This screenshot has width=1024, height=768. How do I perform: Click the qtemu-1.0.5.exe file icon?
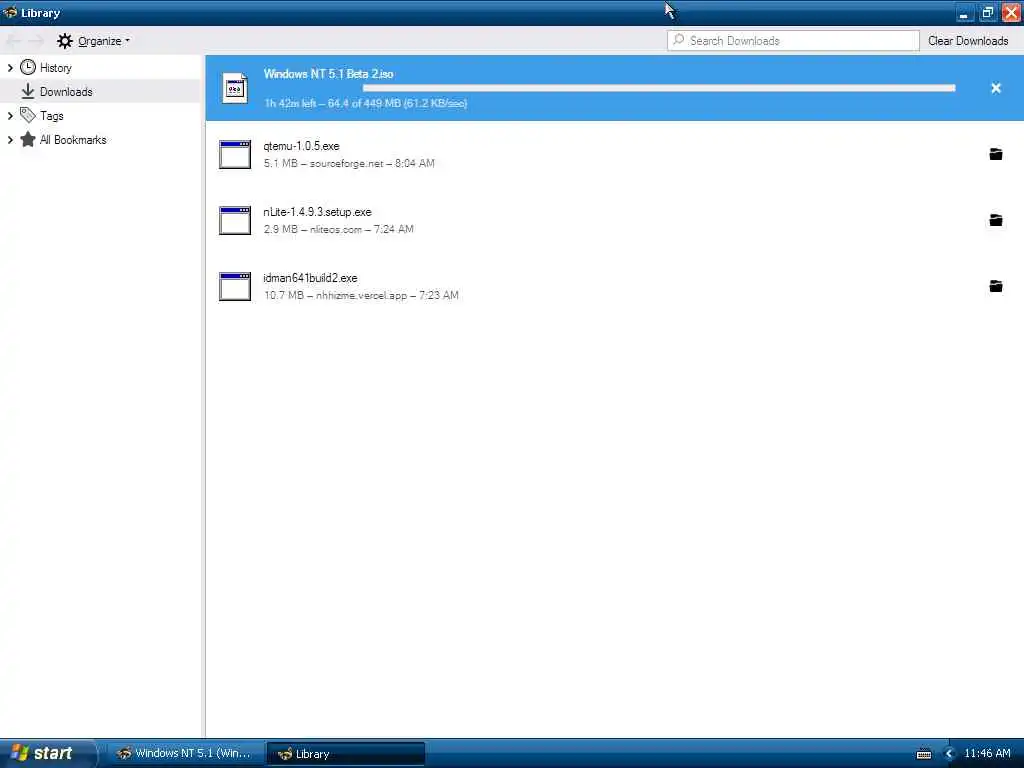pos(235,154)
